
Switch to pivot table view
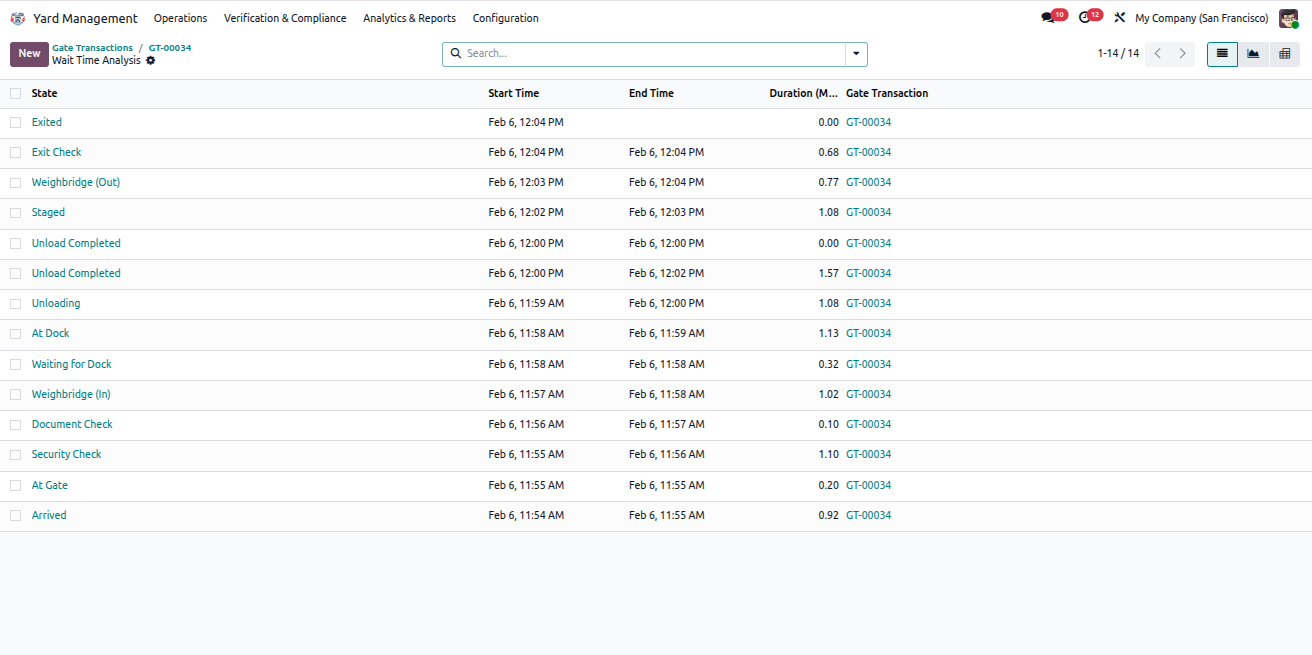(x=1285, y=54)
